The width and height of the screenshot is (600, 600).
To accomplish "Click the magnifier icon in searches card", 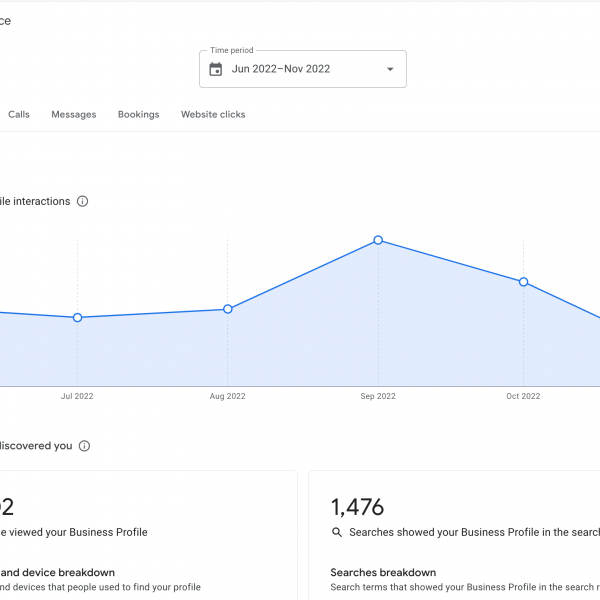I will 337,533.
